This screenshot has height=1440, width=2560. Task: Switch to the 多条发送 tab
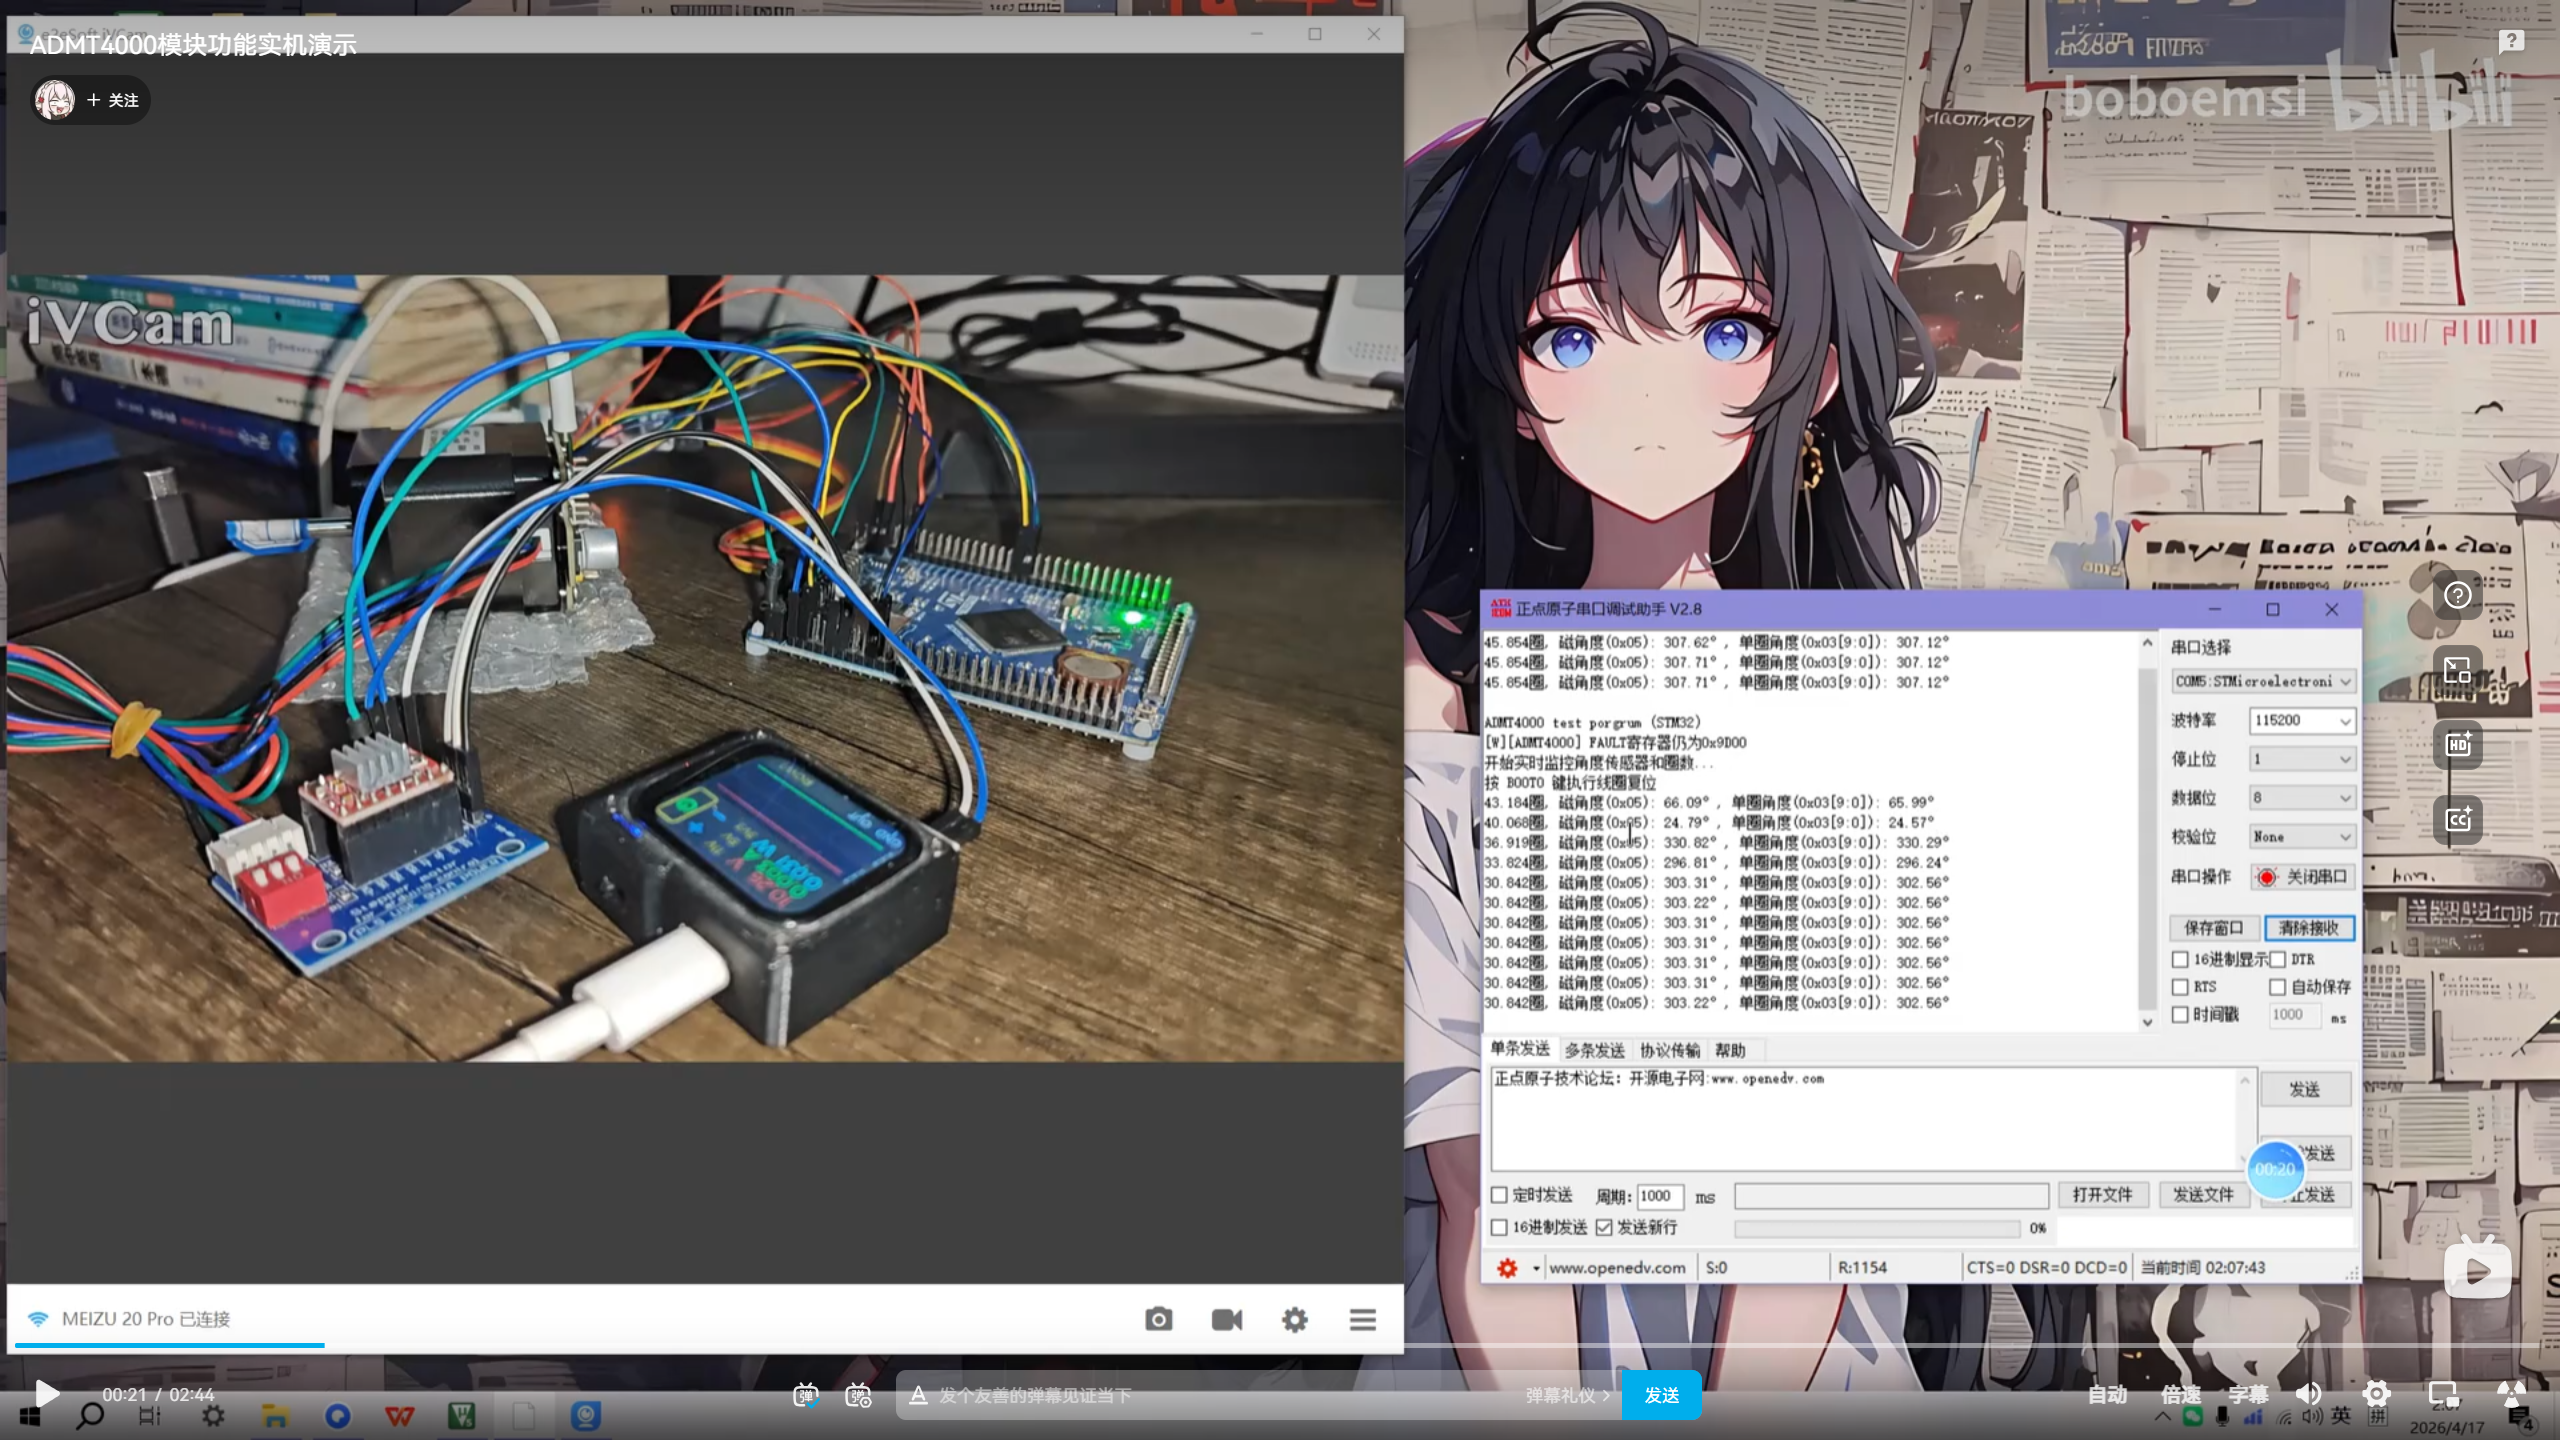point(1595,1050)
